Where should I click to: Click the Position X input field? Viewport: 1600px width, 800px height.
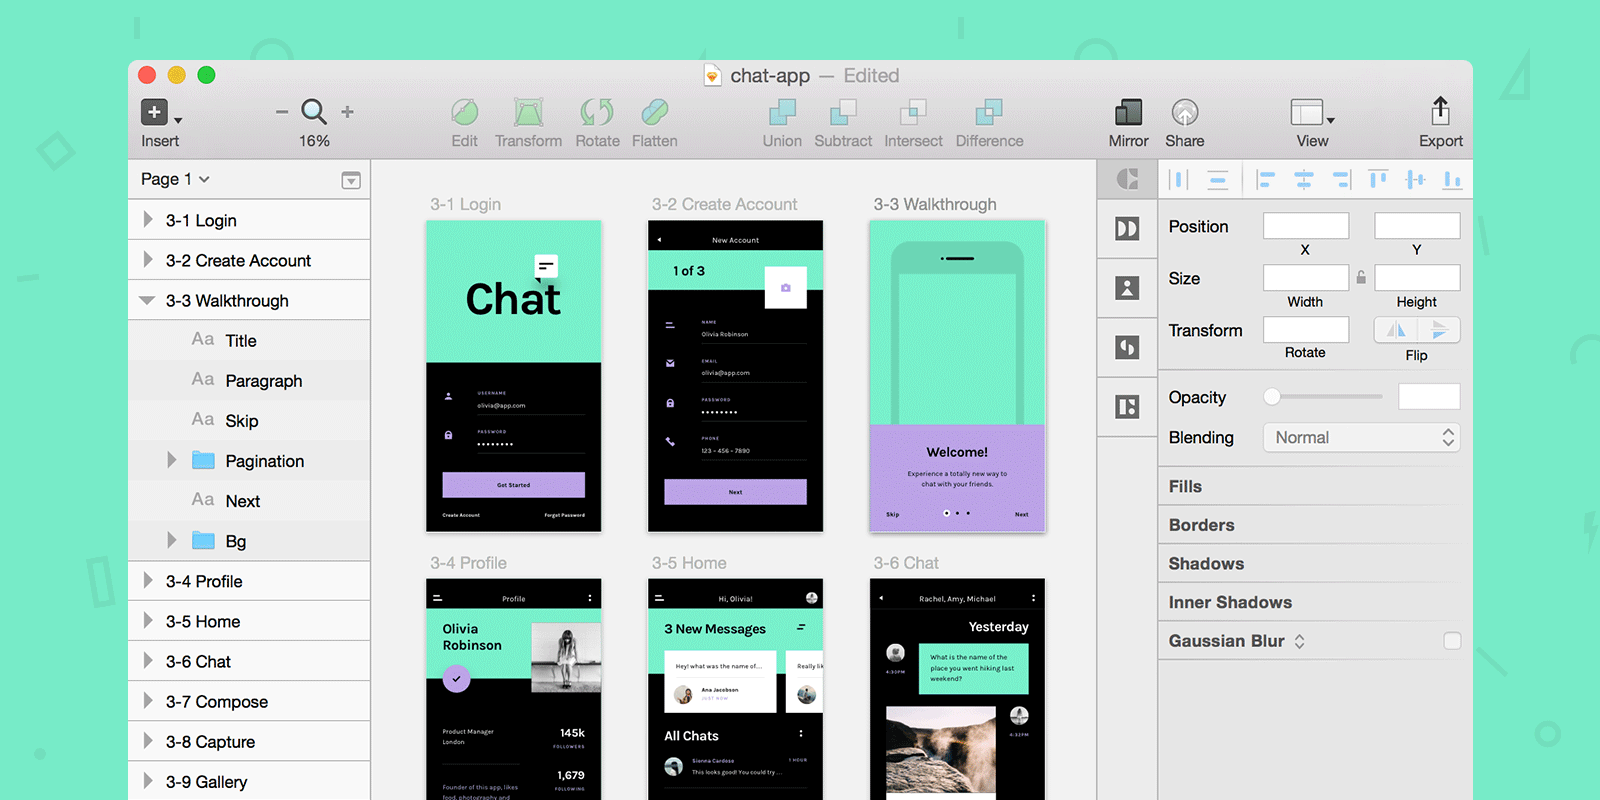pos(1305,226)
